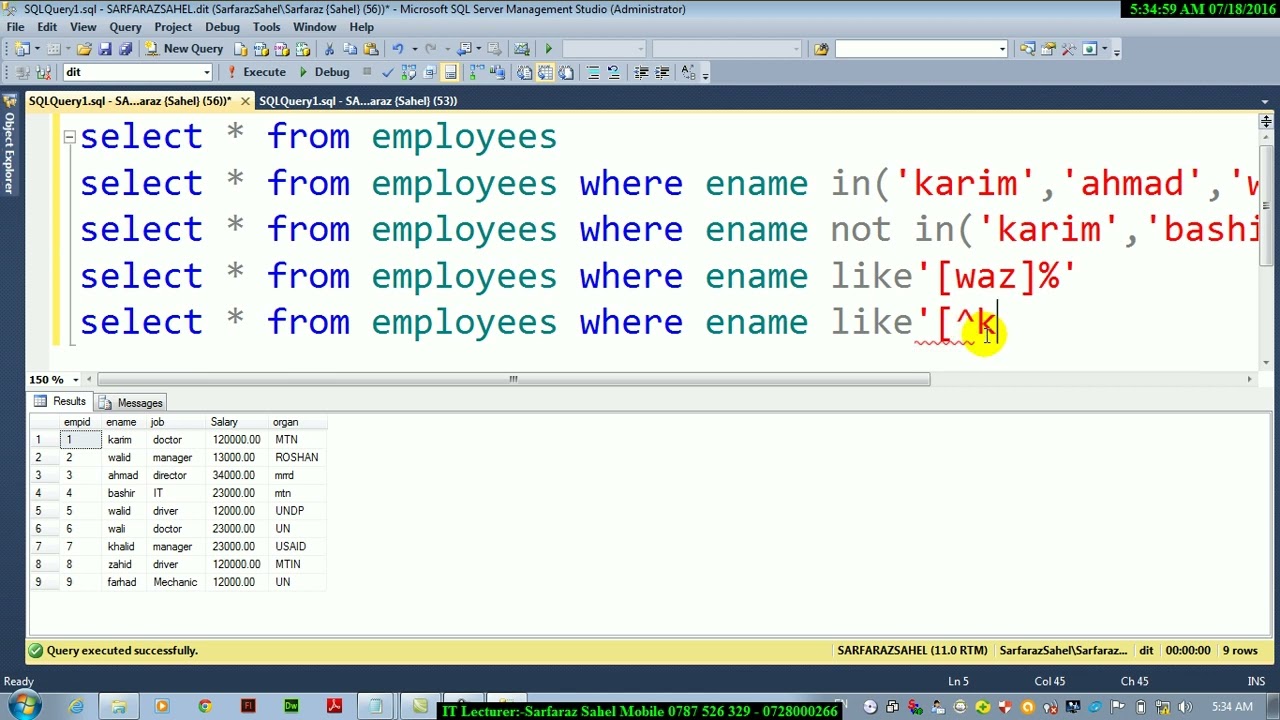Click the Properties Window wrench icon
The height and width of the screenshot is (720, 1280).
[1048, 48]
